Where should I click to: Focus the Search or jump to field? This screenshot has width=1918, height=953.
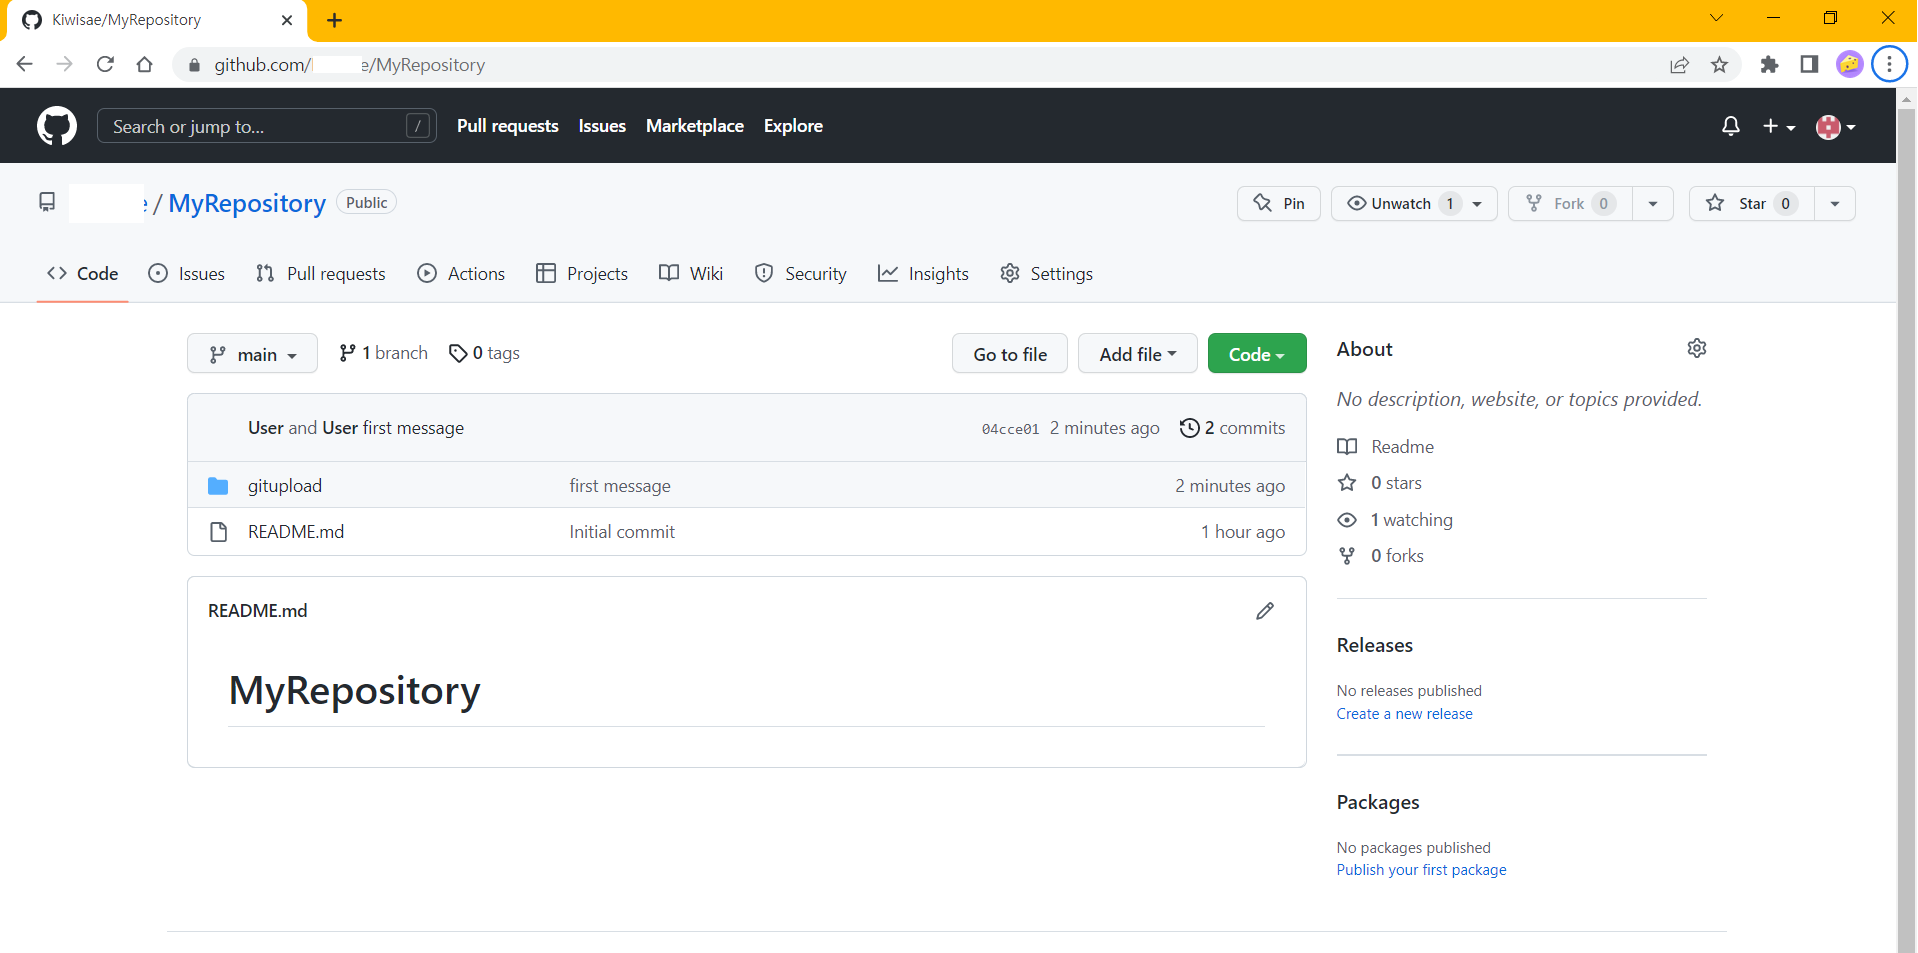click(266, 126)
